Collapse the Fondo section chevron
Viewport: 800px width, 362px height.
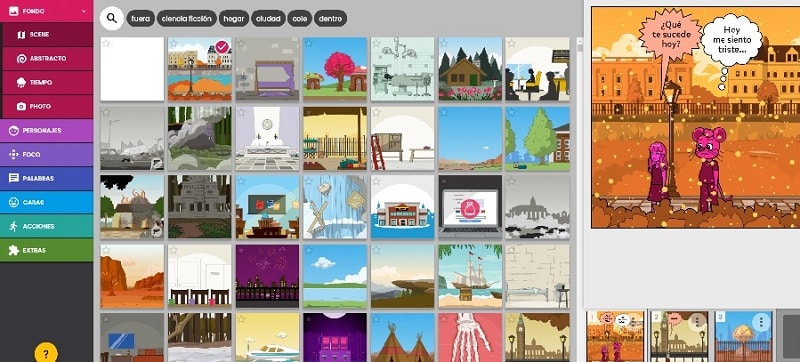pyautogui.click(x=83, y=11)
